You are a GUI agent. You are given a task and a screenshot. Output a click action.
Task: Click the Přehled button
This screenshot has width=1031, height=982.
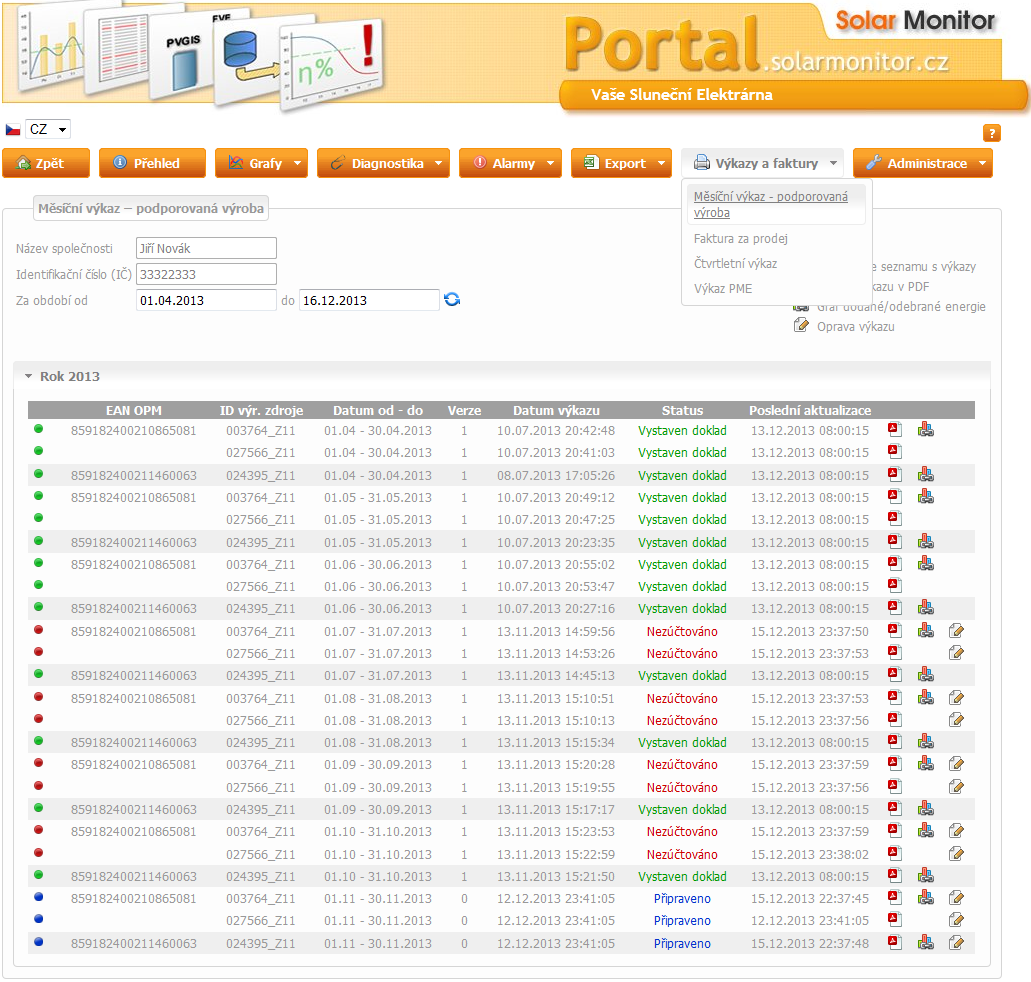[x=152, y=164]
